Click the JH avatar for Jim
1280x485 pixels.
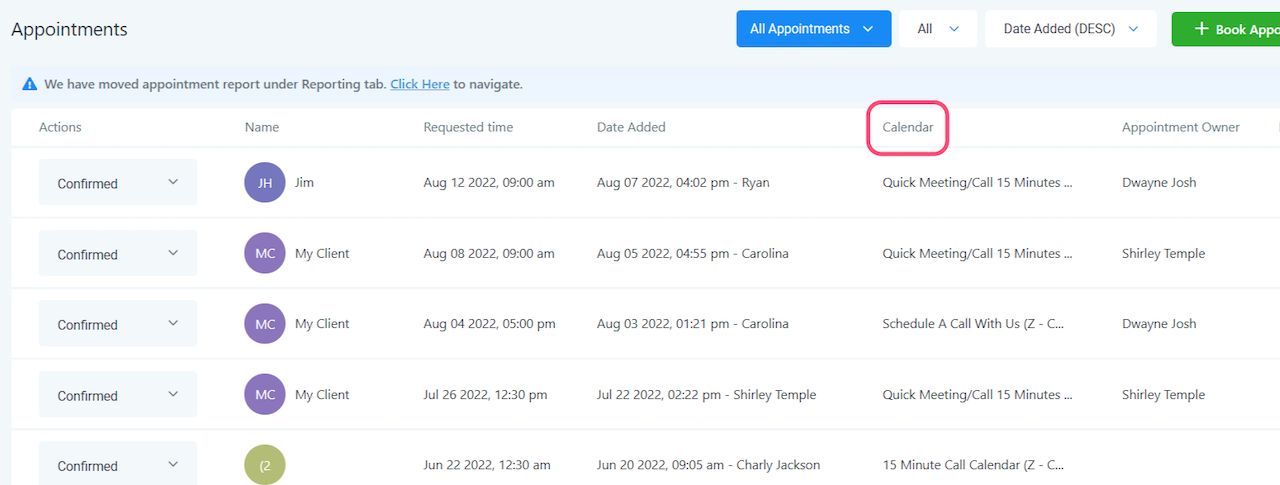pyautogui.click(x=265, y=183)
